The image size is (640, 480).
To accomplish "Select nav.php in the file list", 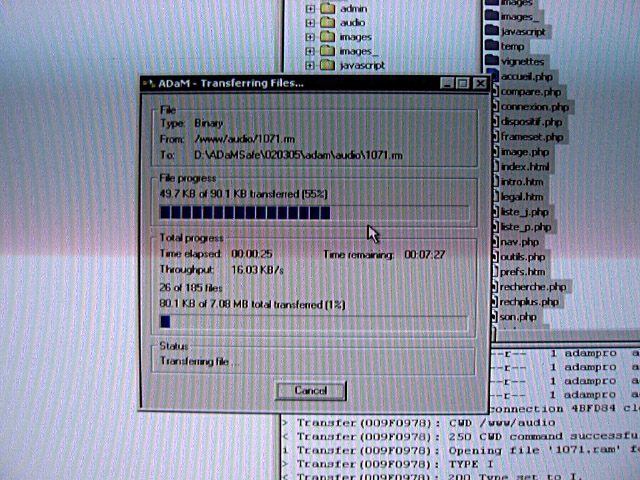I will click(520, 242).
